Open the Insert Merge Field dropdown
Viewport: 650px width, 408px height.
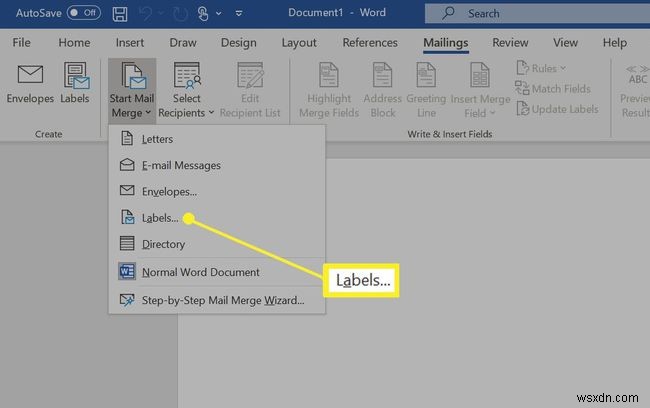(x=480, y=90)
